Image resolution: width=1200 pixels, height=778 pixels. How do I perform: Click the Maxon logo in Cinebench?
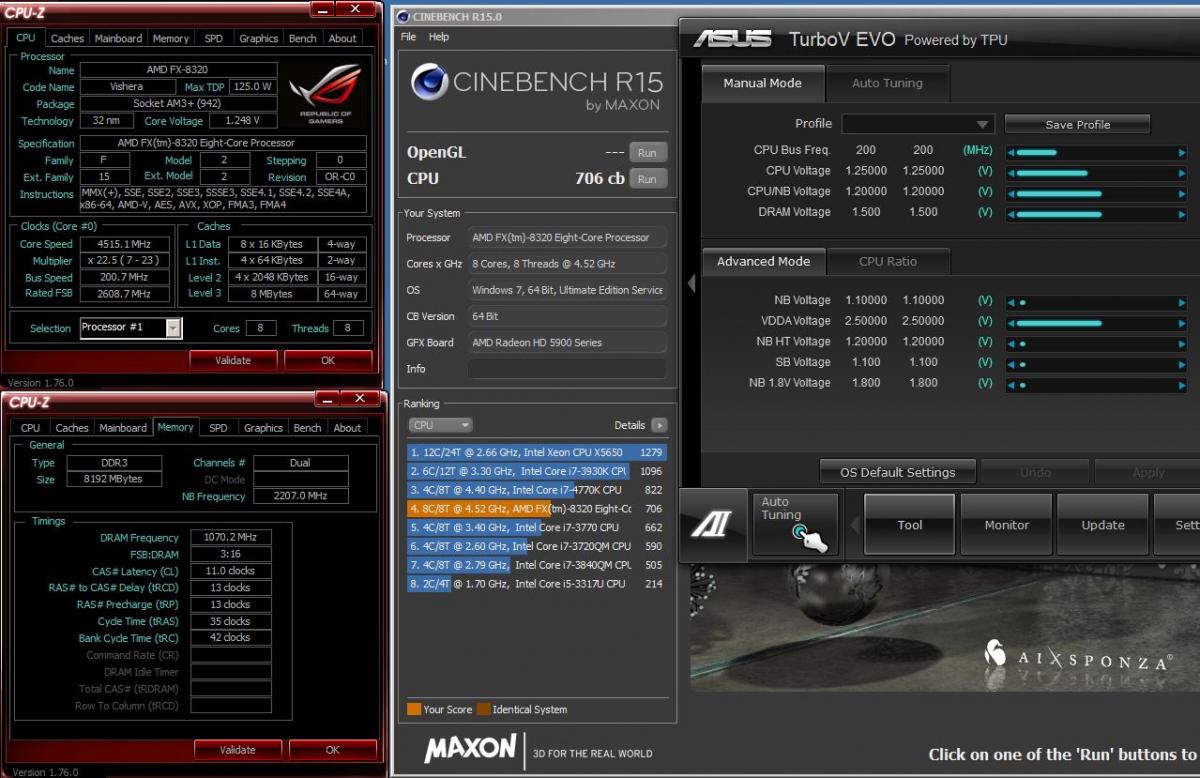pyautogui.click(x=470, y=749)
